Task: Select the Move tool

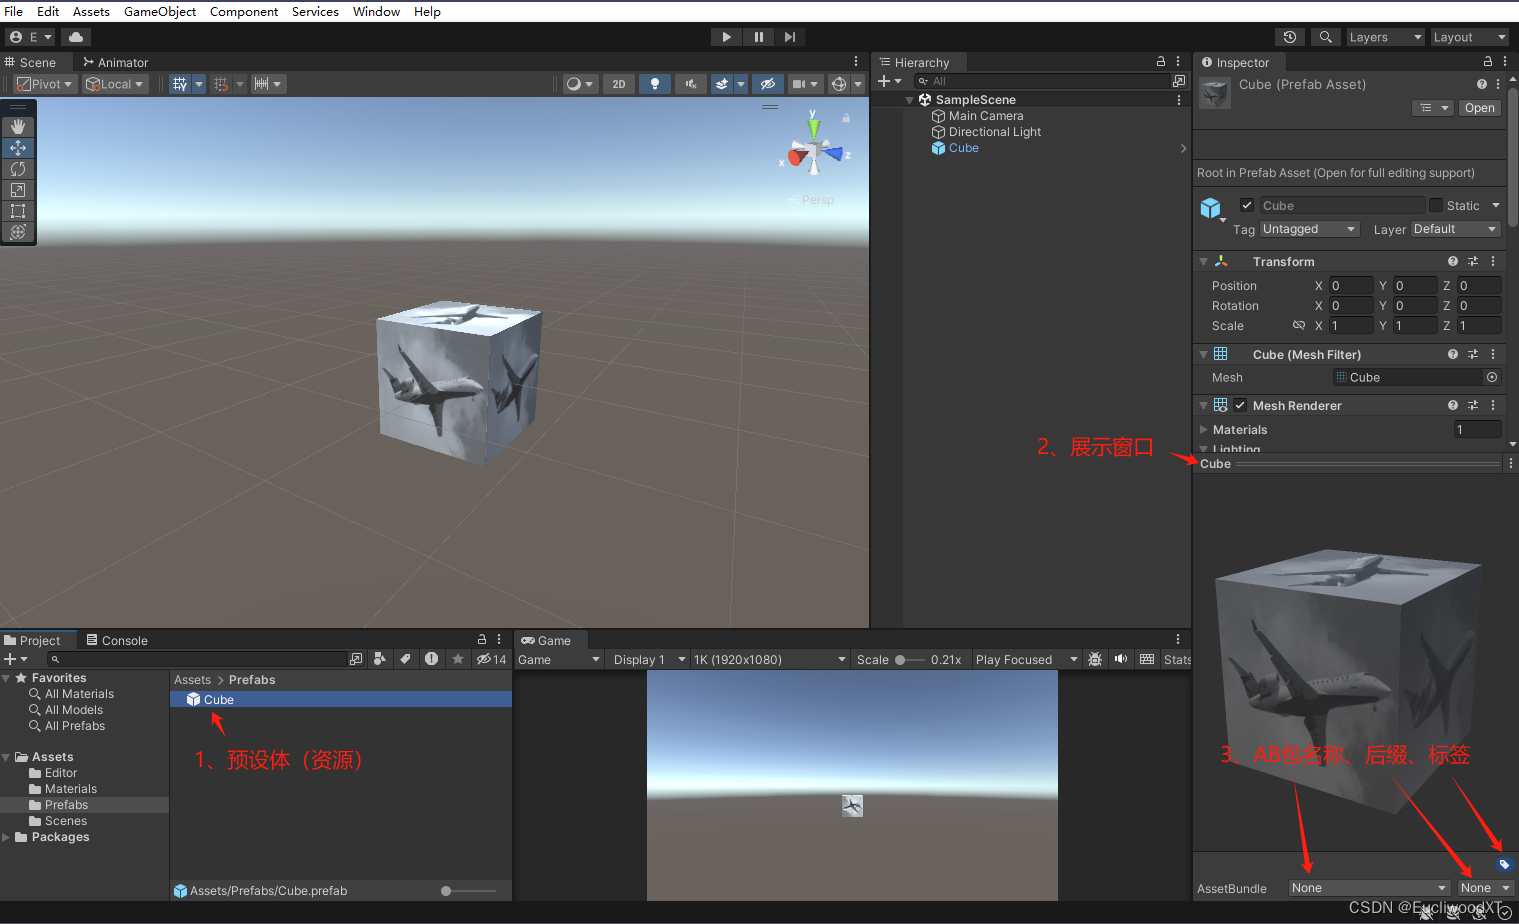Action: click(18, 147)
